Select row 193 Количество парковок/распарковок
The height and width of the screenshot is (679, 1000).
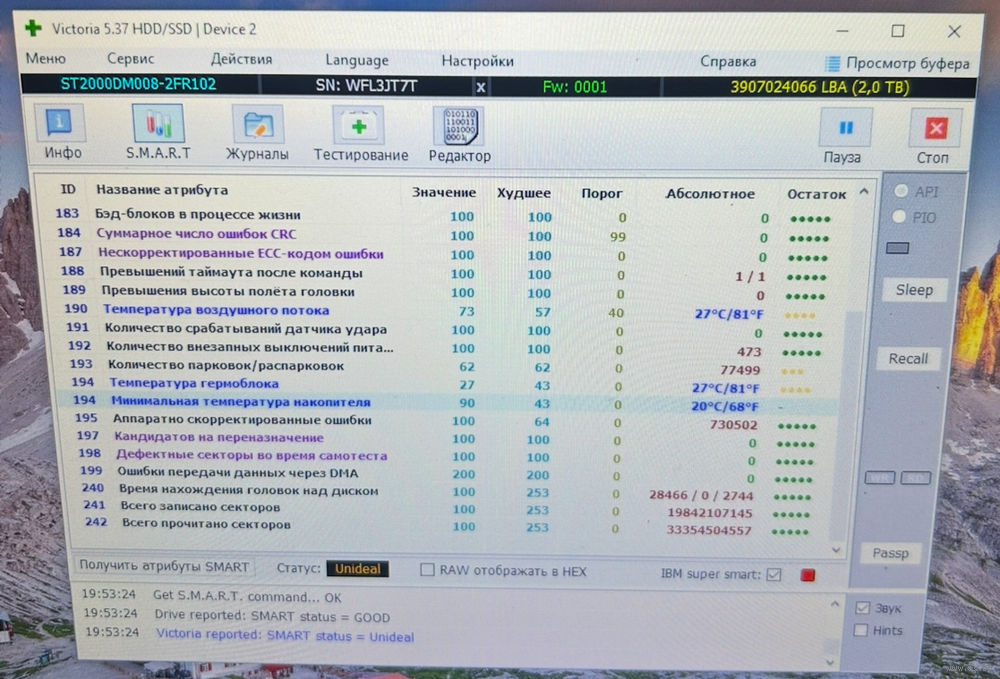446,367
